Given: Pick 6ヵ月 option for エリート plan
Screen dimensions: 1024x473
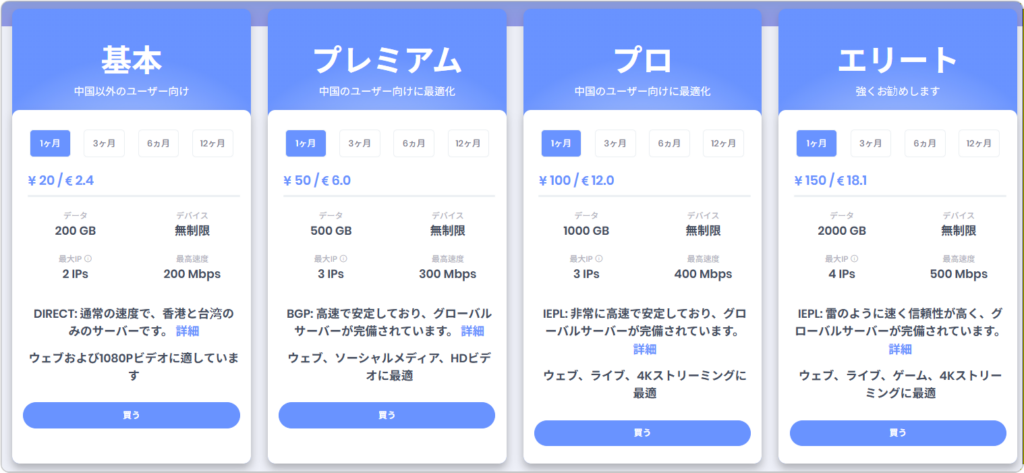Looking at the screenshot, I should pos(924,143).
